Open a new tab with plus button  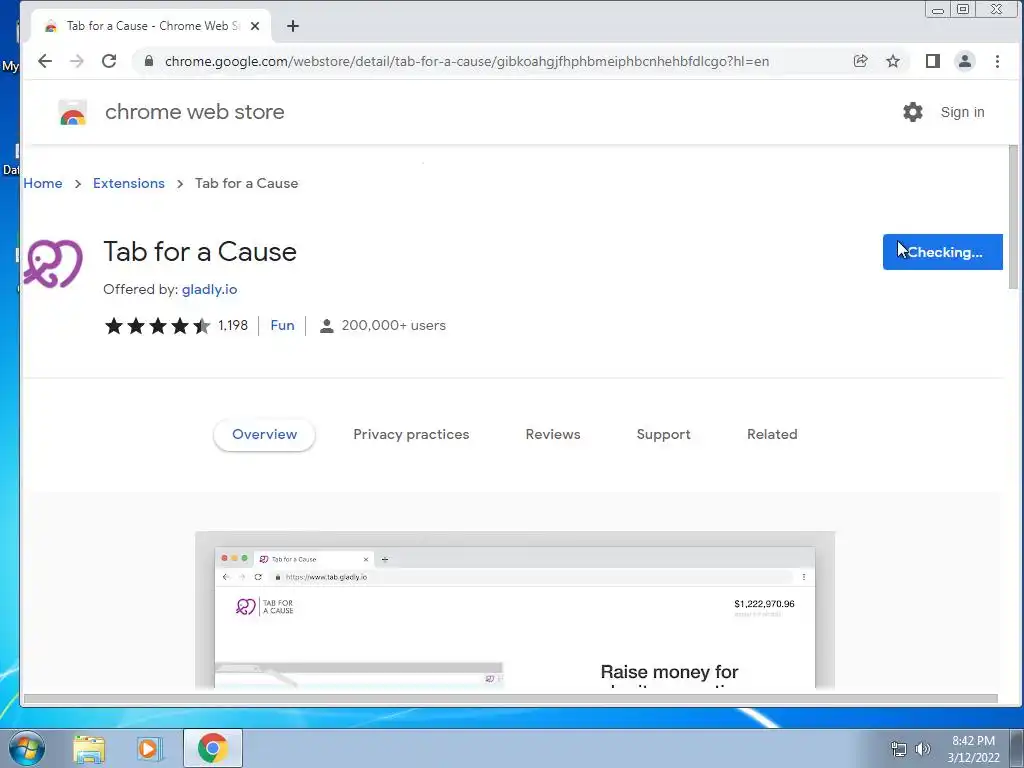pos(293,26)
